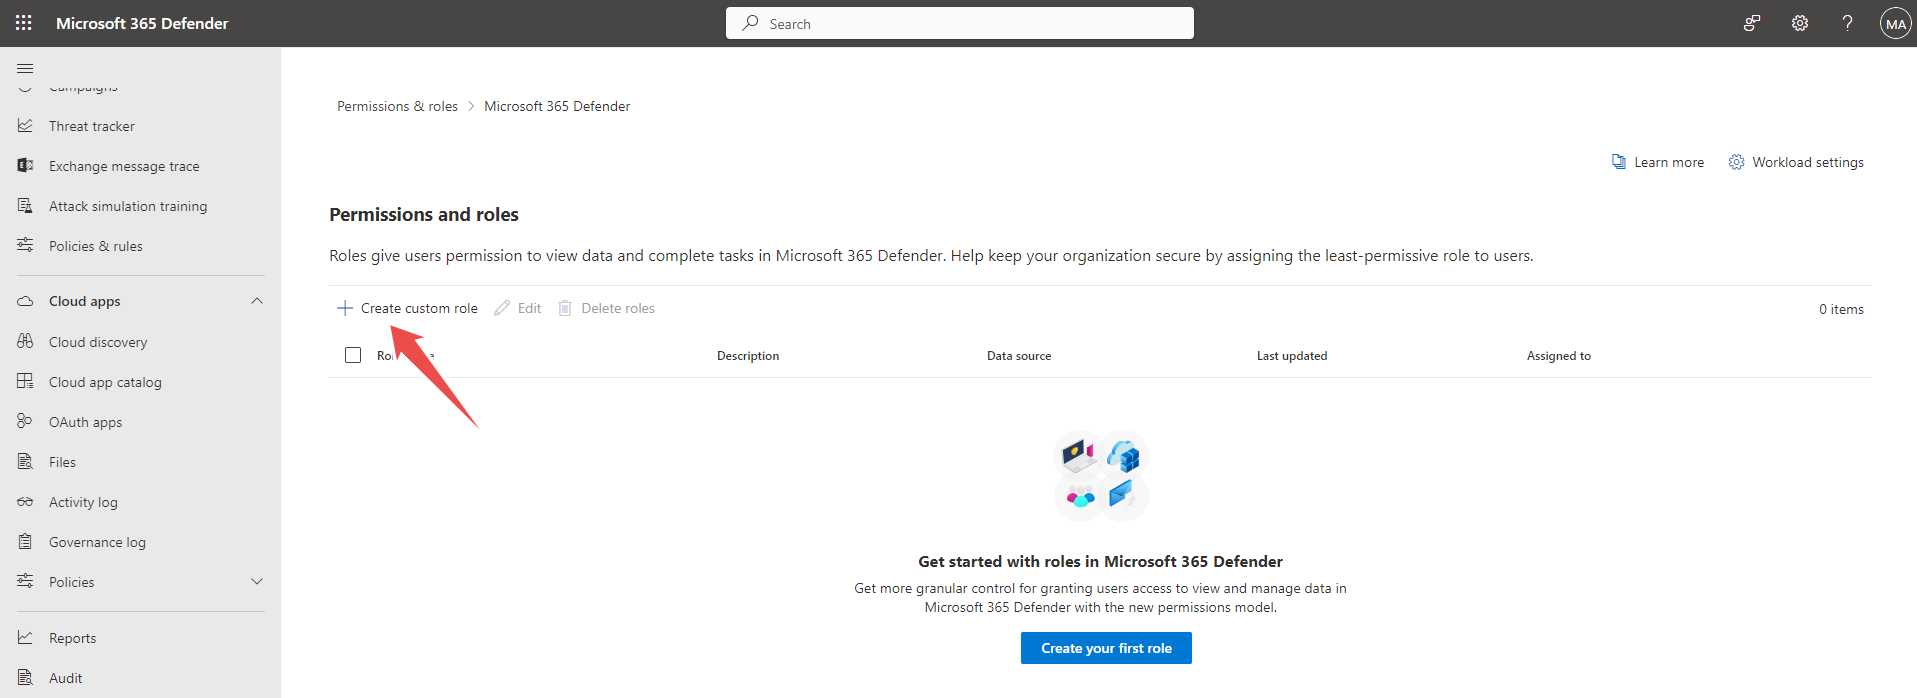Click Create your first role button
This screenshot has height=698, width=1917.
click(x=1106, y=648)
